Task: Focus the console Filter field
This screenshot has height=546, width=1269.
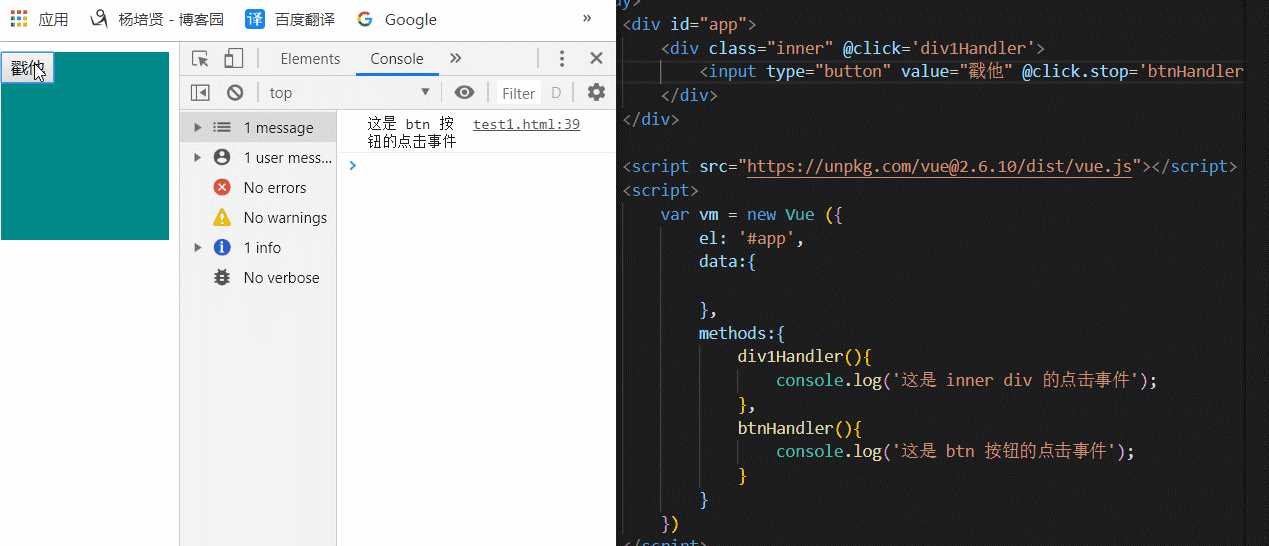Action: (519, 93)
